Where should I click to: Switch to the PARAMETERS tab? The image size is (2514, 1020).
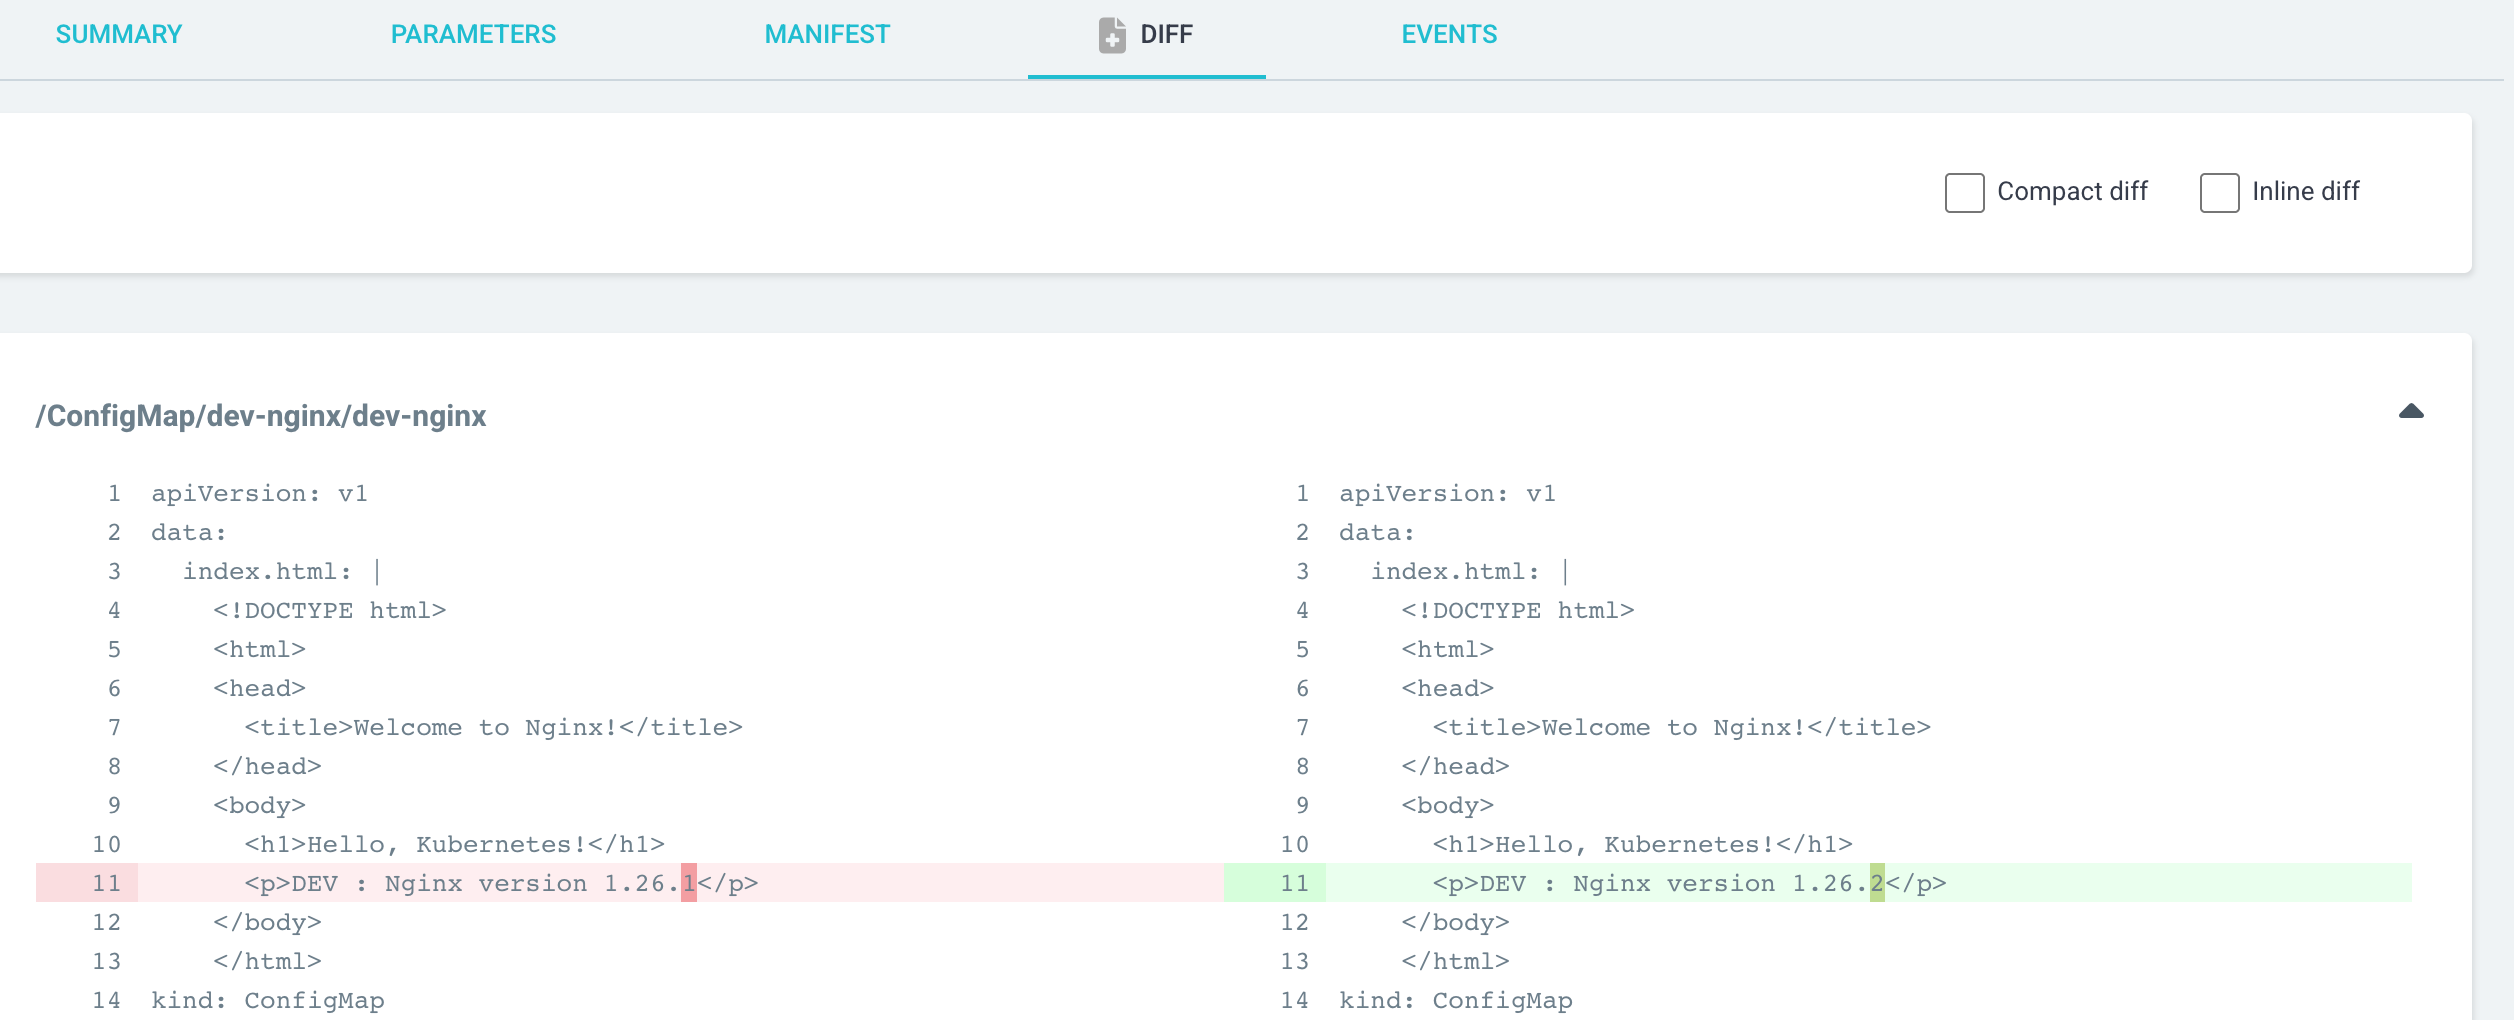tap(473, 35)
